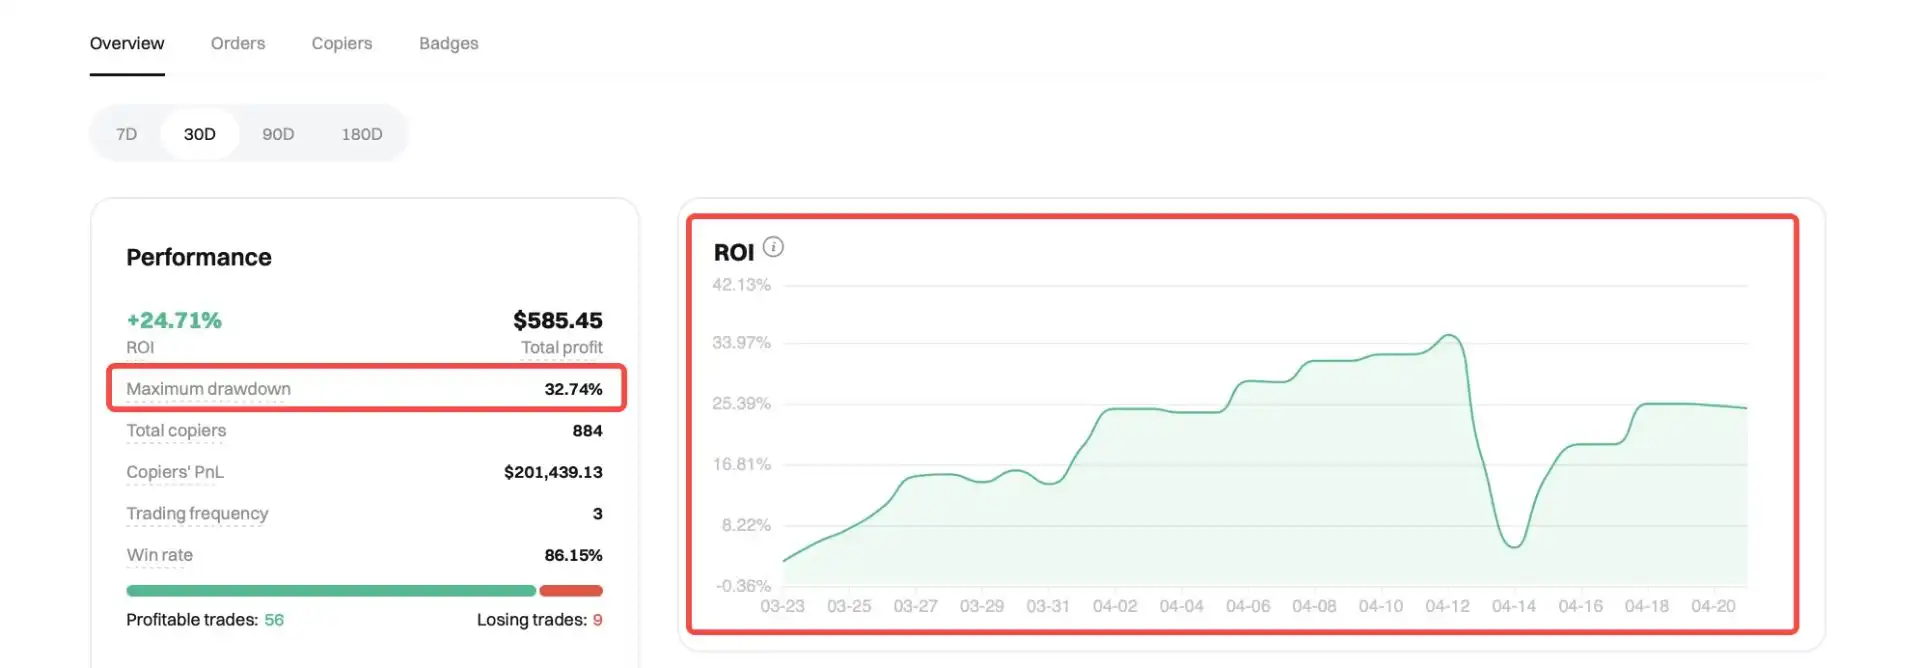Click the Win rate label
The image size is (1920, 668).
tap(159, 555)
